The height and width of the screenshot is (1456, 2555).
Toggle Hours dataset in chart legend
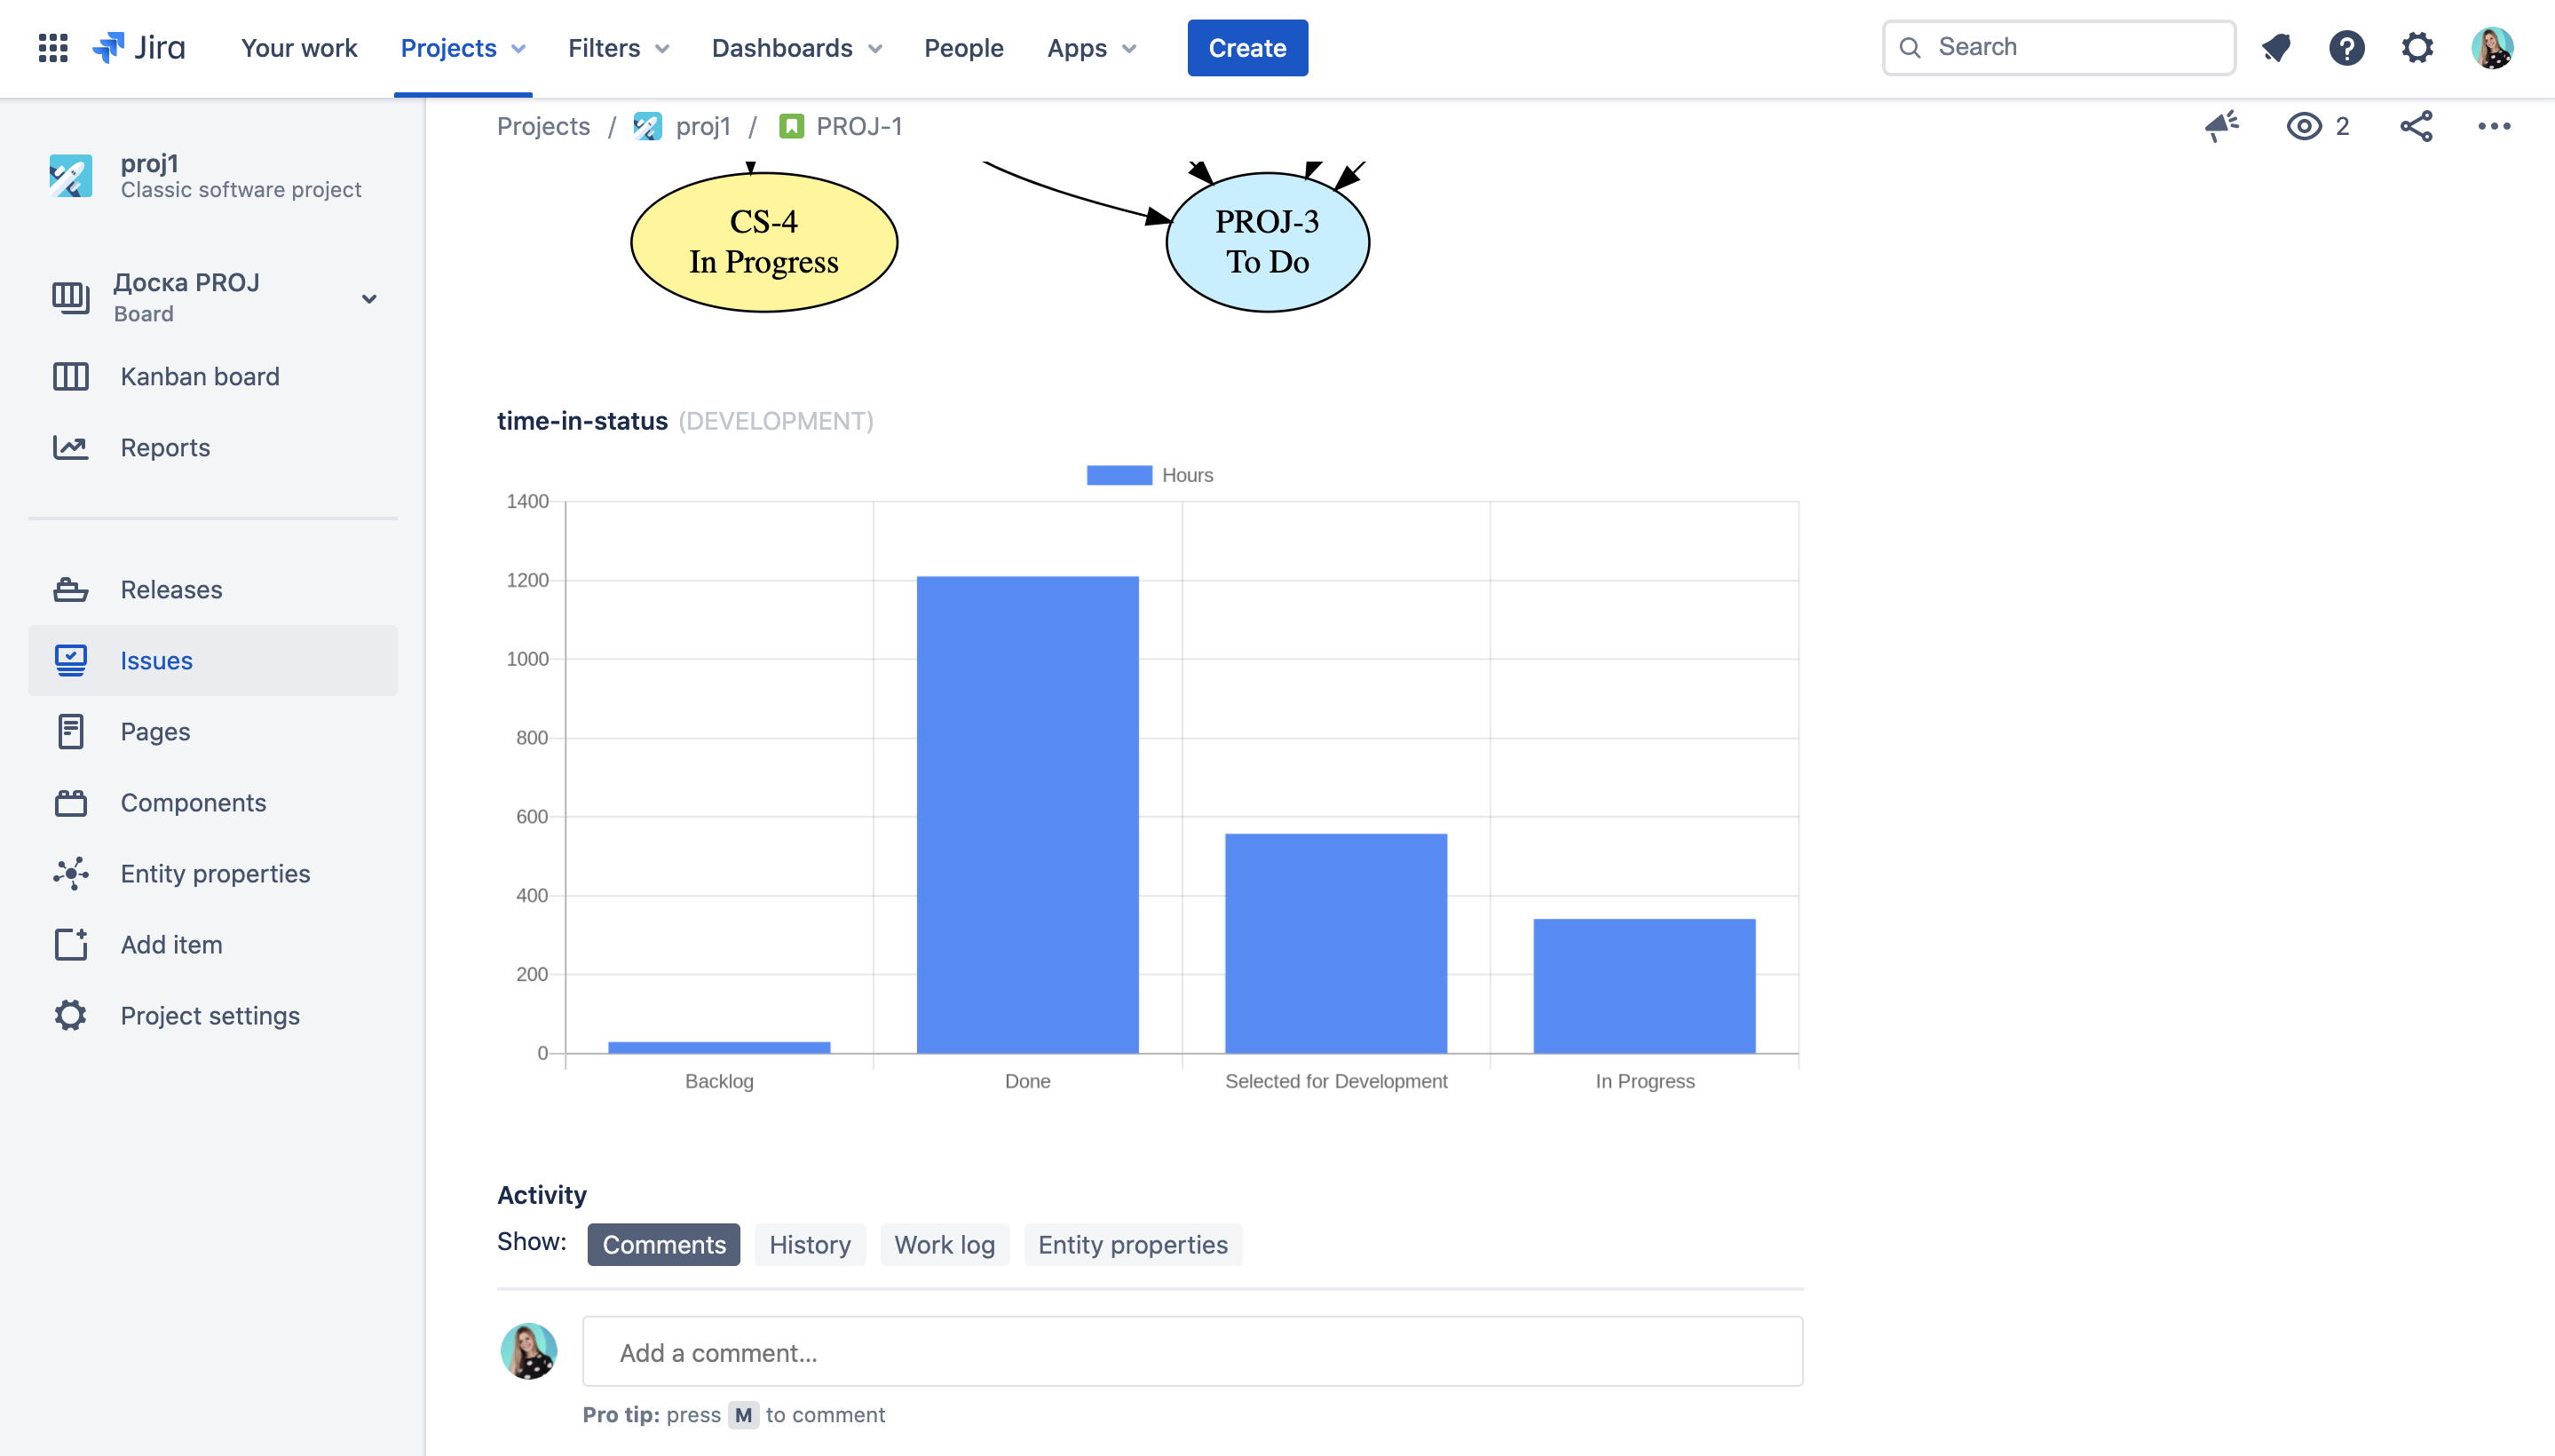[1149, 475]
